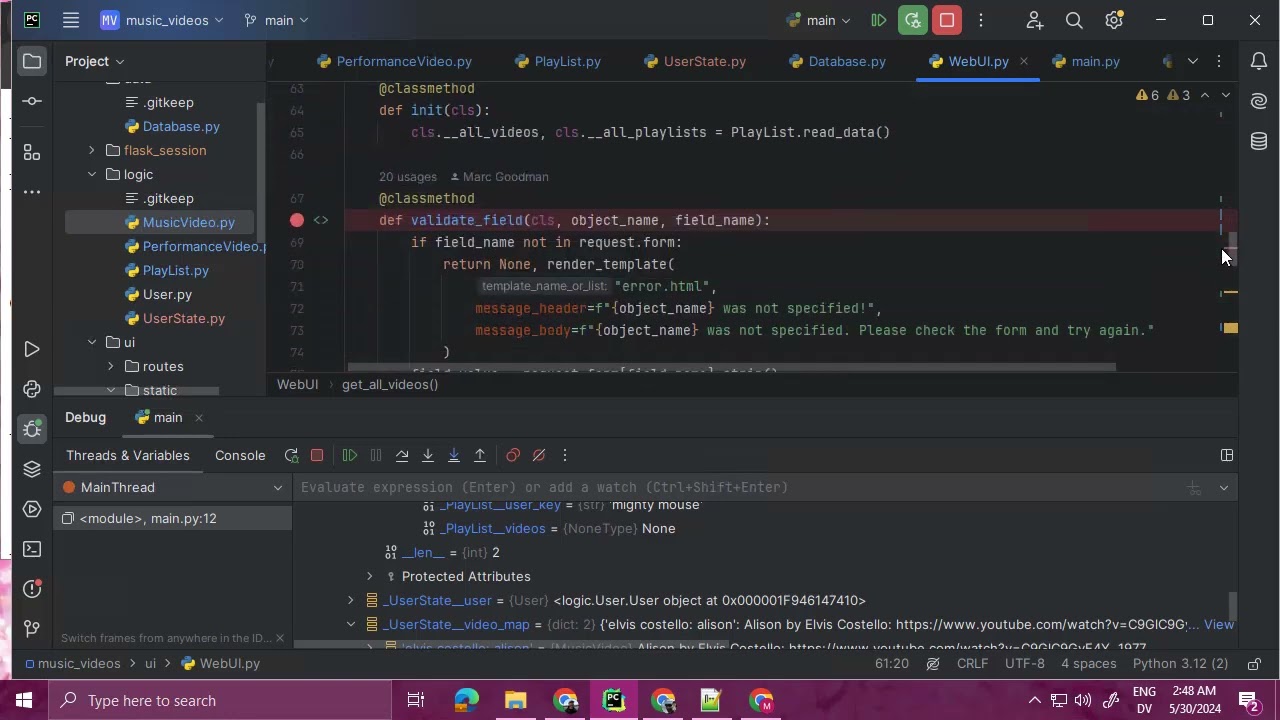Open the Git tool window in the left sidebar
The image size is (1280, 720).
click(32, 629)
